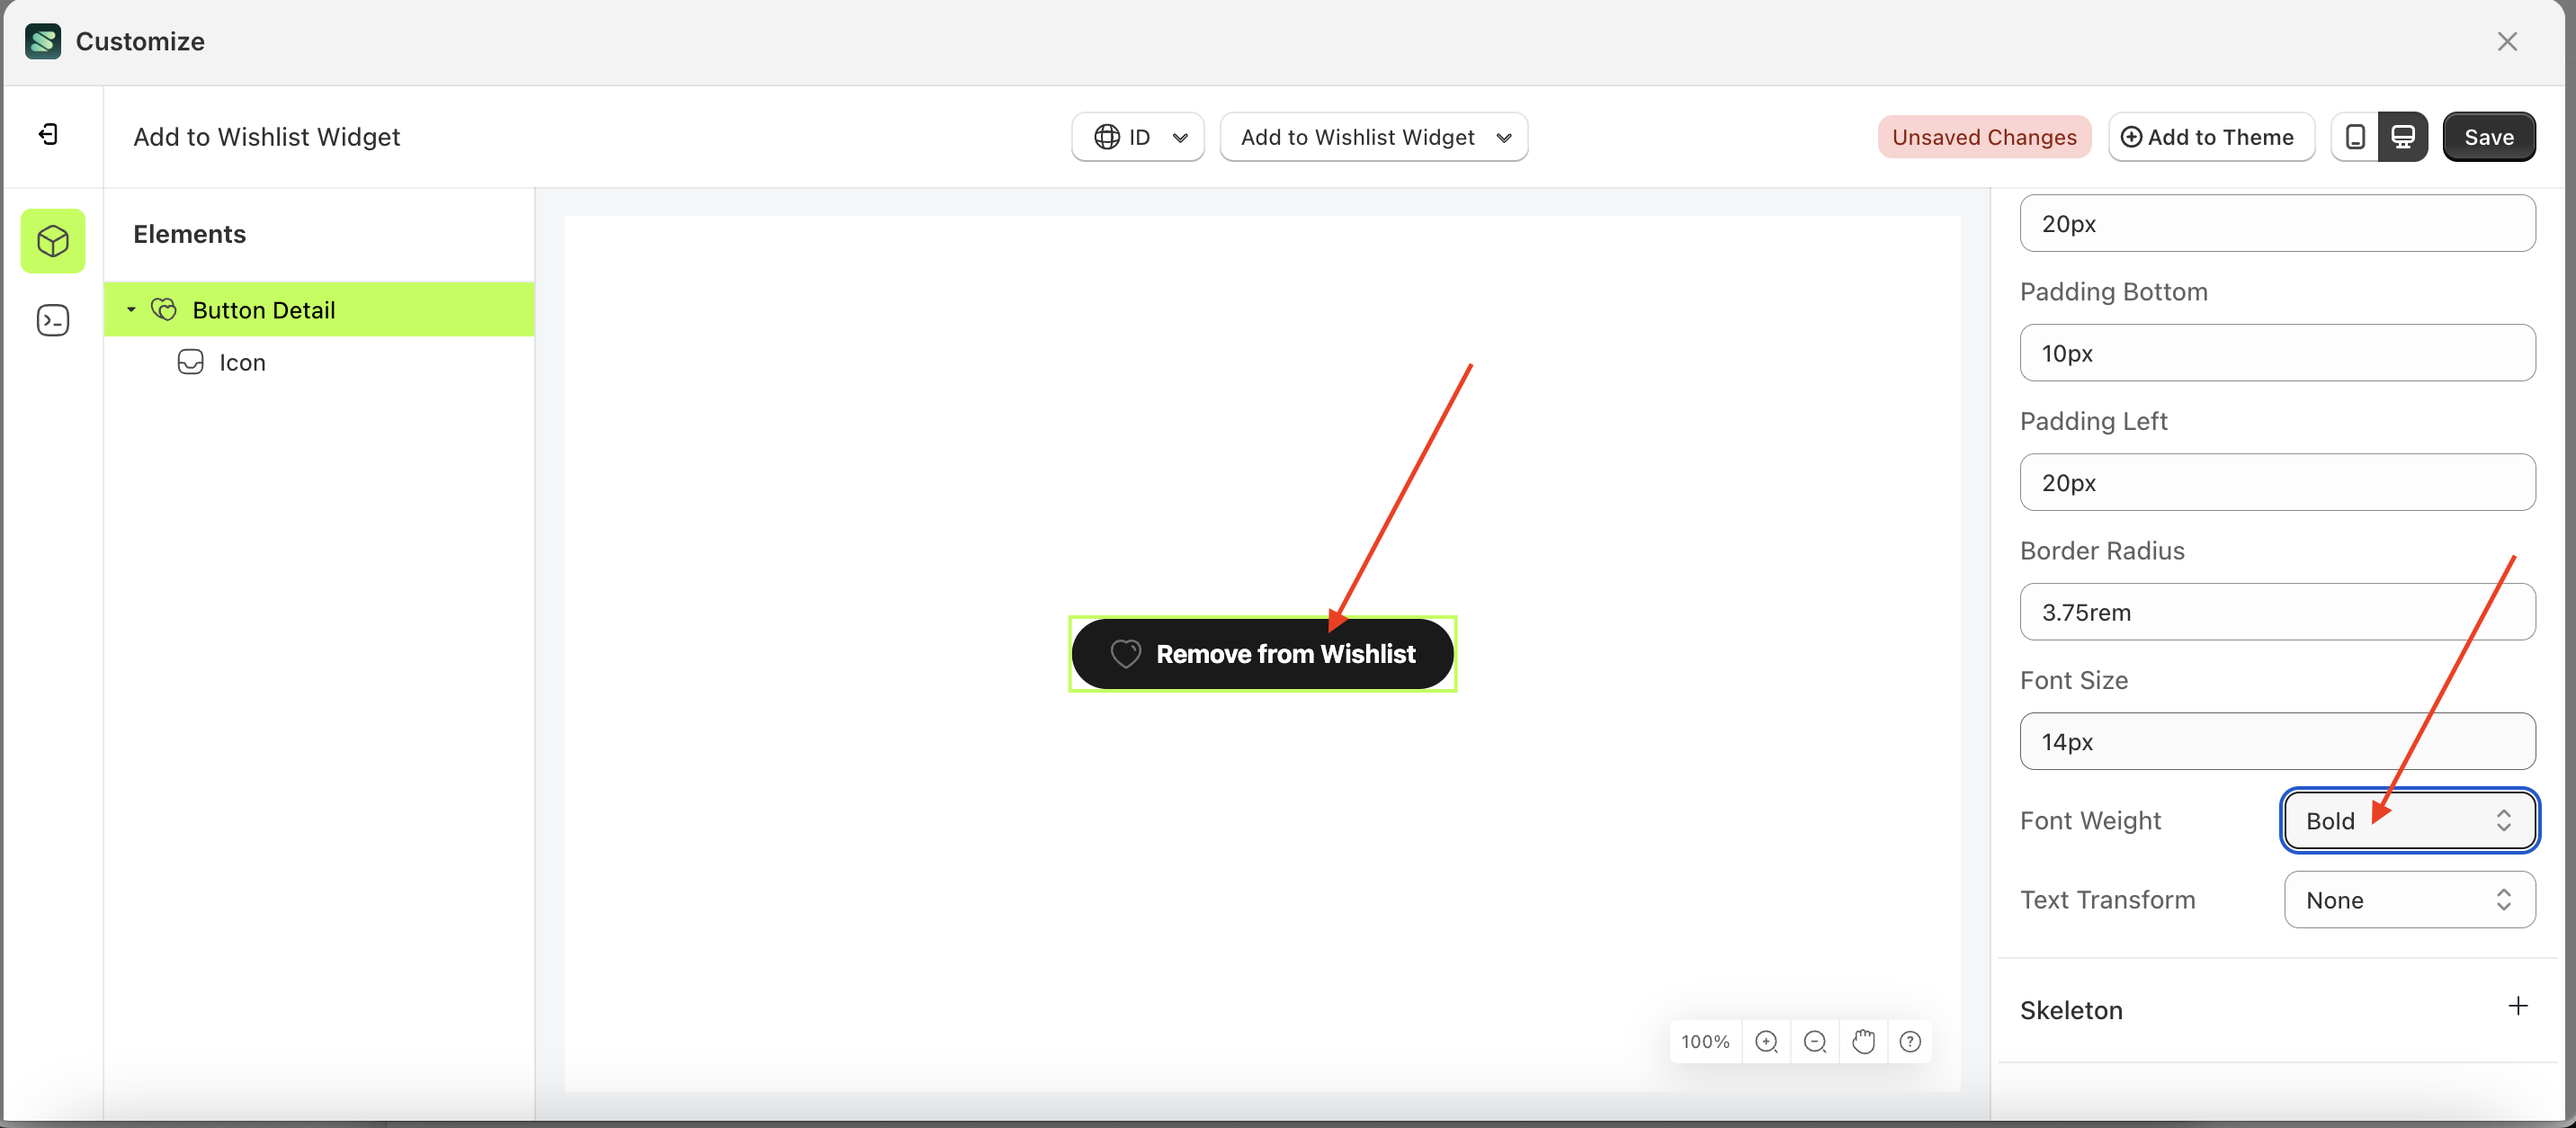Click the exit editor icon at top left
This screenshot has width=2576, height=1128.
[47, 134]
